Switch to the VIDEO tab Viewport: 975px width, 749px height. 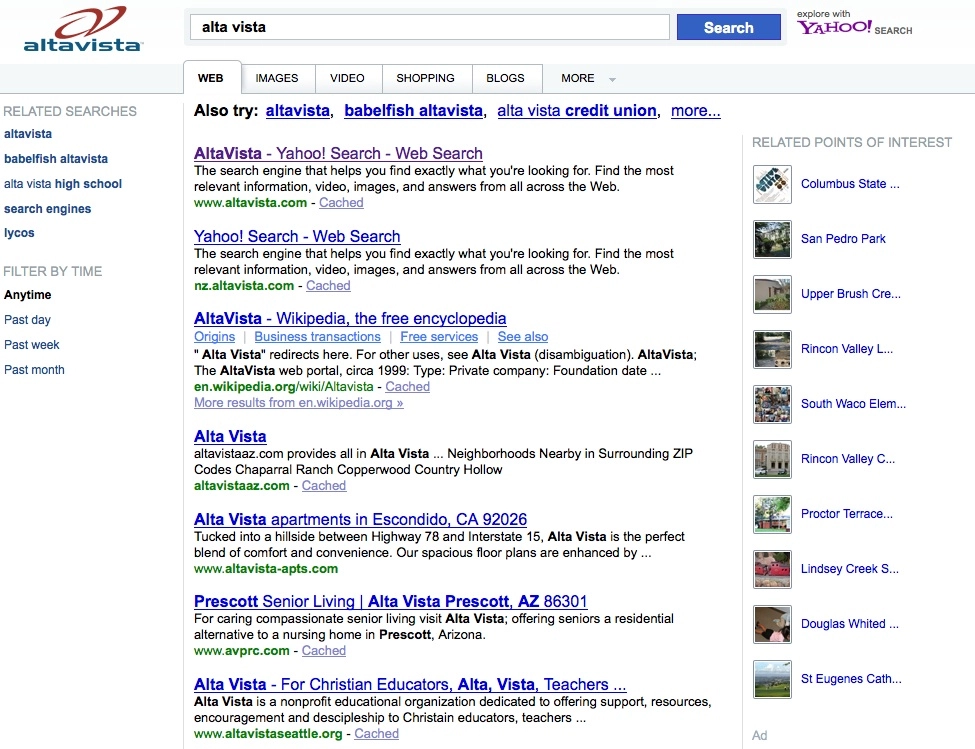pyautogui.click(x=347, y=78)
